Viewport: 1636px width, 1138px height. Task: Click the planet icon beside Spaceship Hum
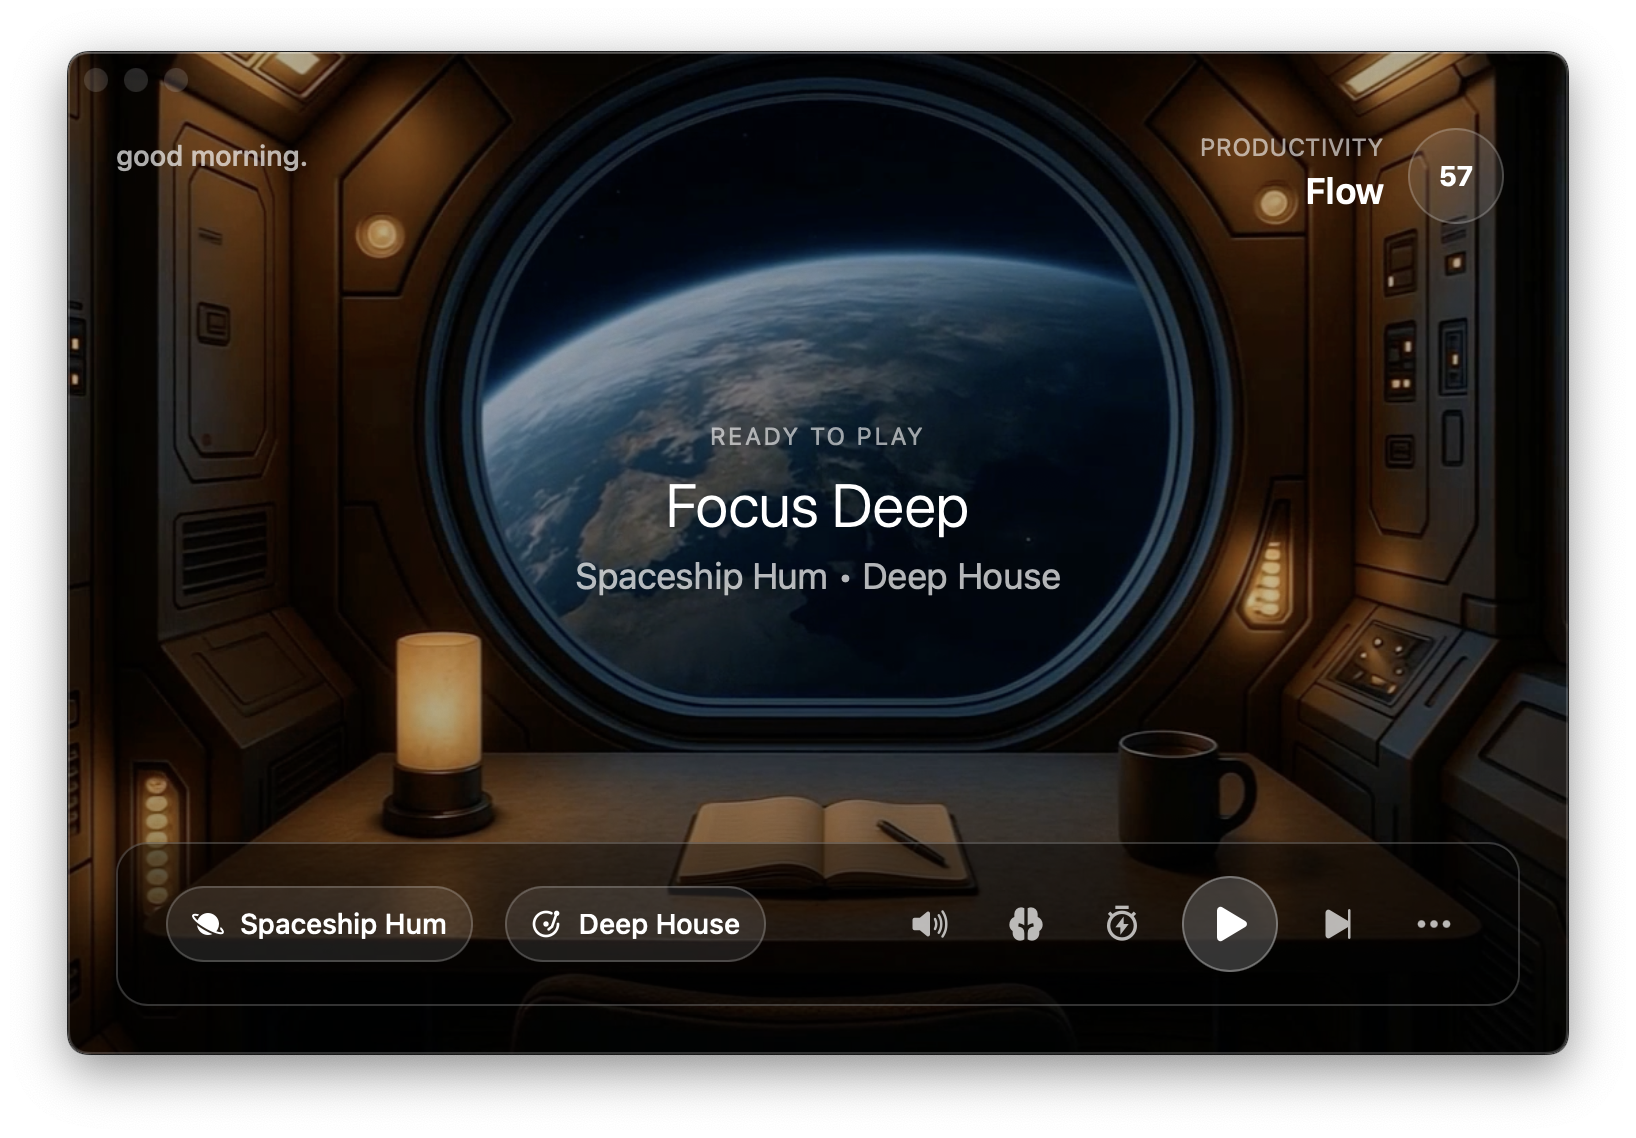pos(208,924)
